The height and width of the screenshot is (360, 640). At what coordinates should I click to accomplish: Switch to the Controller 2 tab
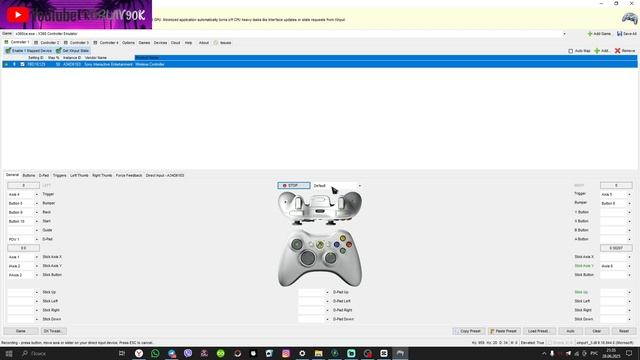click(47, 42)
